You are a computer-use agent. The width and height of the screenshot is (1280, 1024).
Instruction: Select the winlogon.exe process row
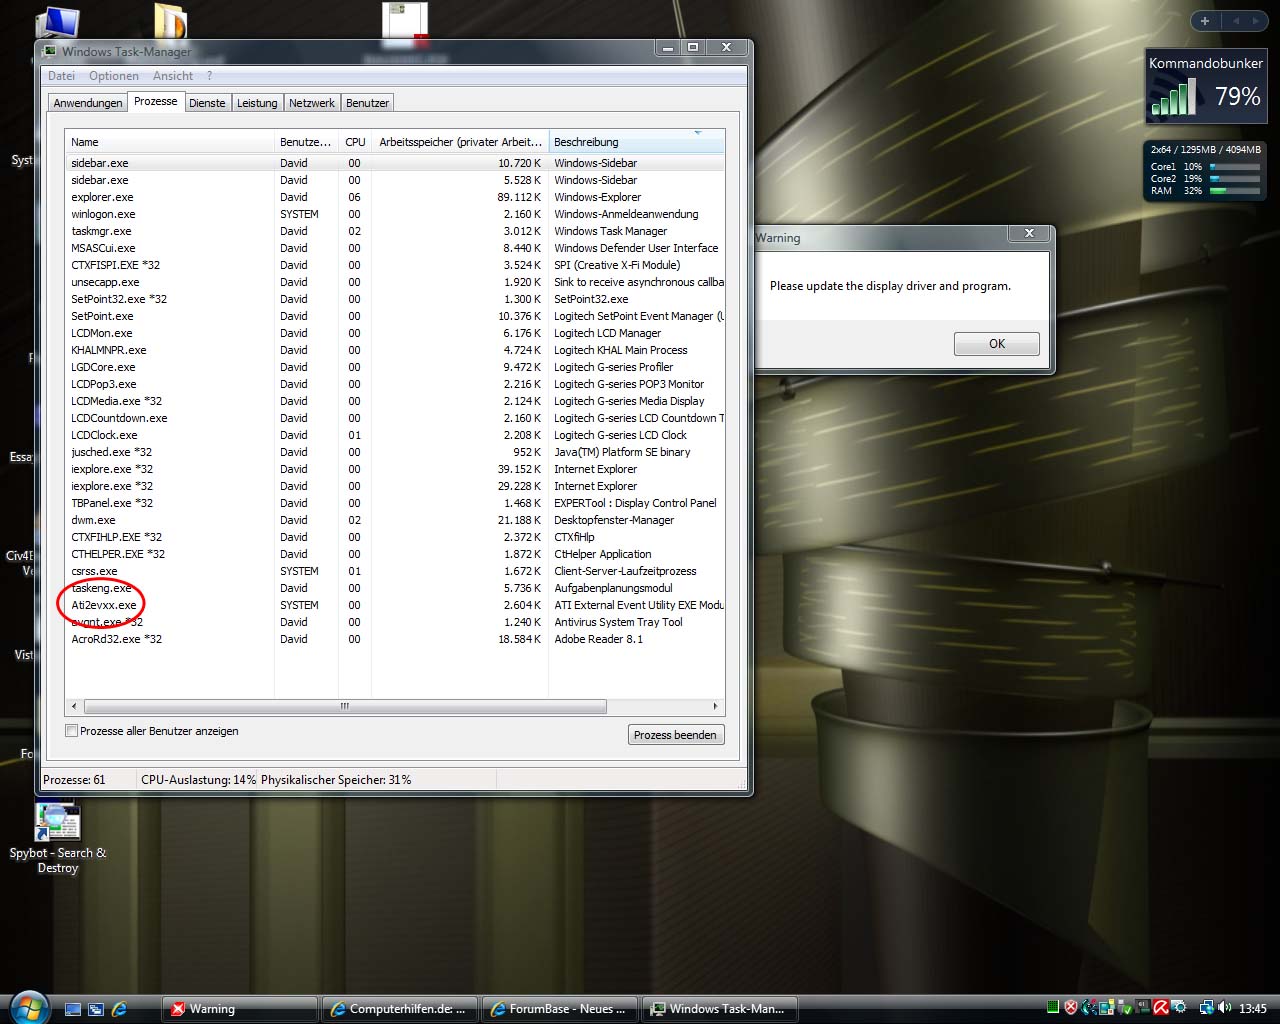pos(395,214)
